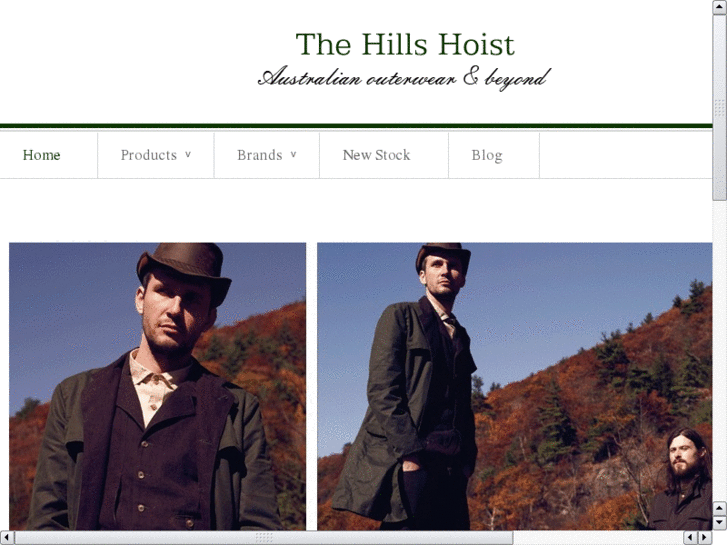
Task: Click the vertical scrollbar up arrow
Action: (x=720, y=6)
